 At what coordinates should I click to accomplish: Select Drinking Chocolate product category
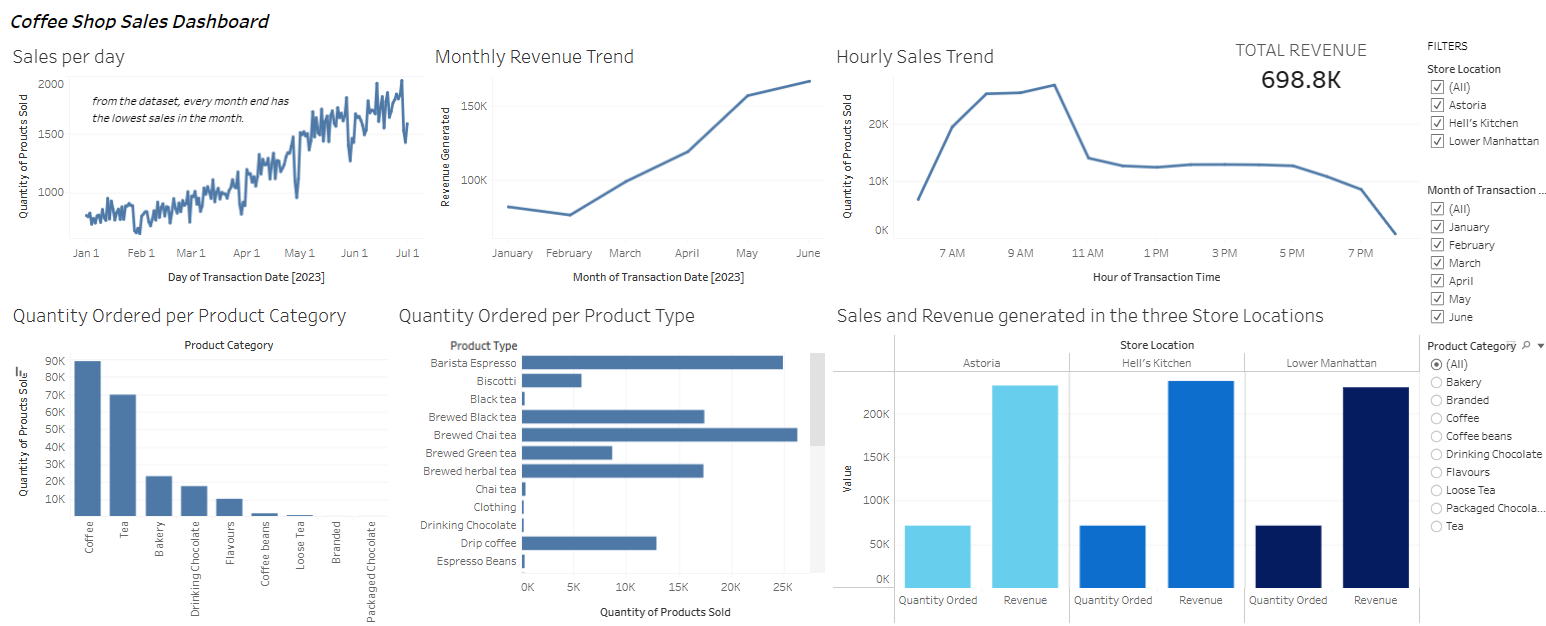tap(1437, 453)
